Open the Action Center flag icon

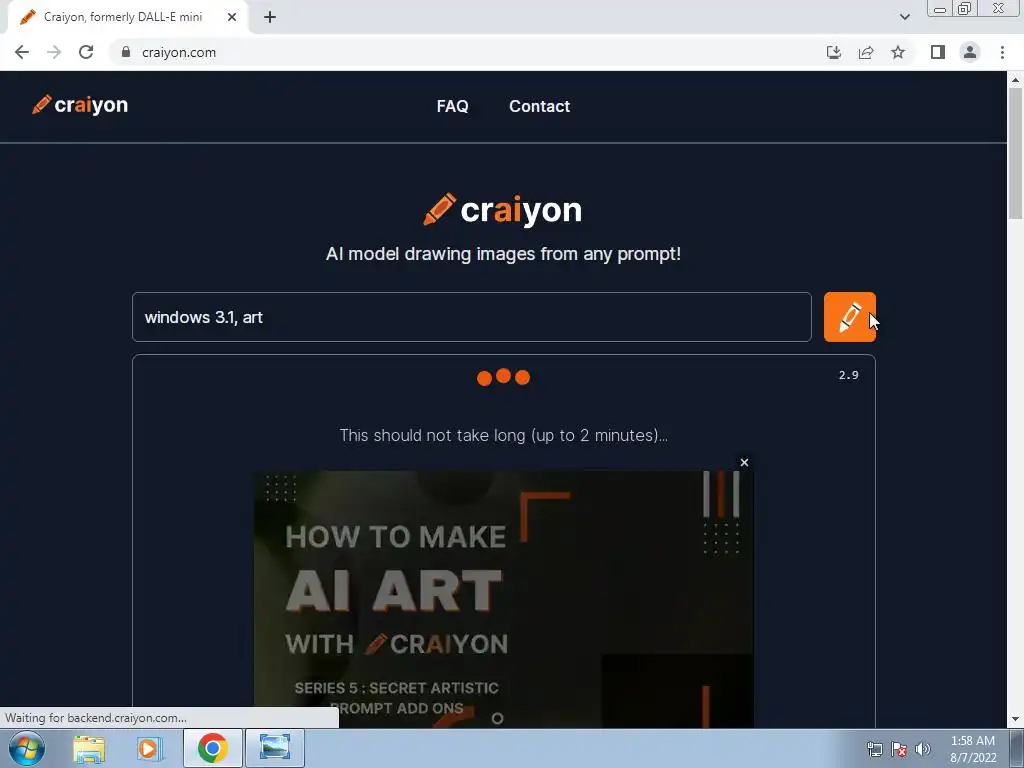899,749
